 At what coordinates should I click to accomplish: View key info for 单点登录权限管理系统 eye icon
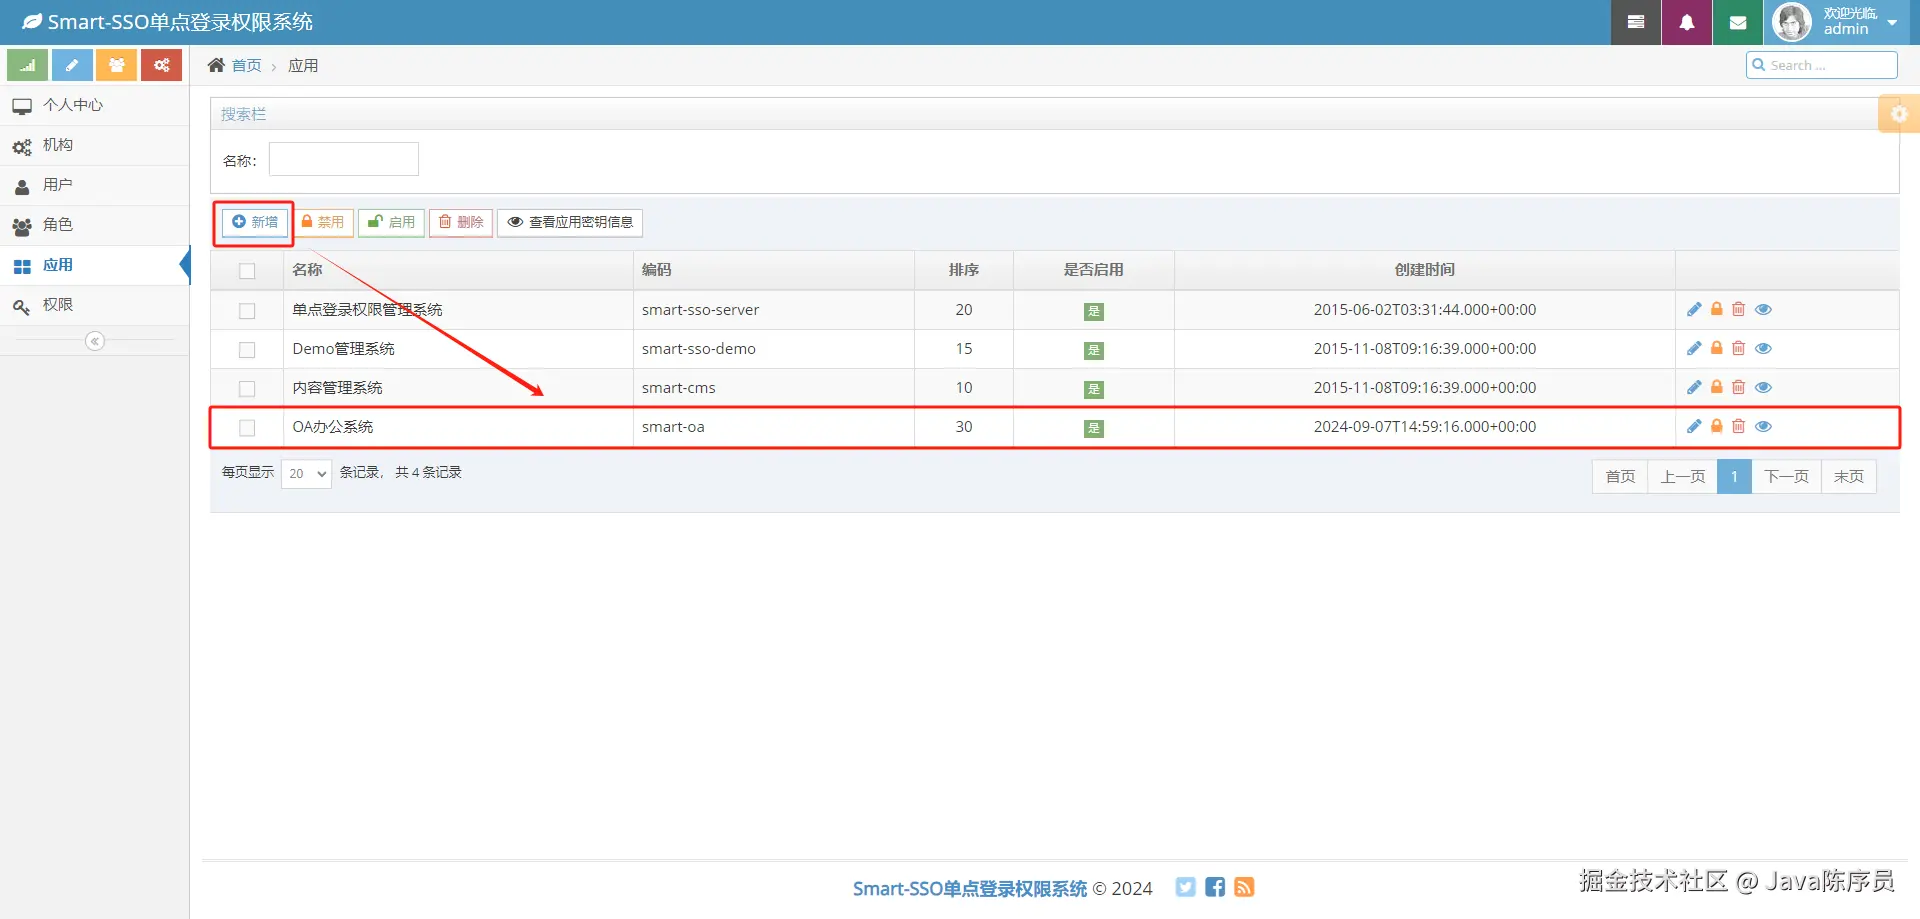coord(1764,309)
